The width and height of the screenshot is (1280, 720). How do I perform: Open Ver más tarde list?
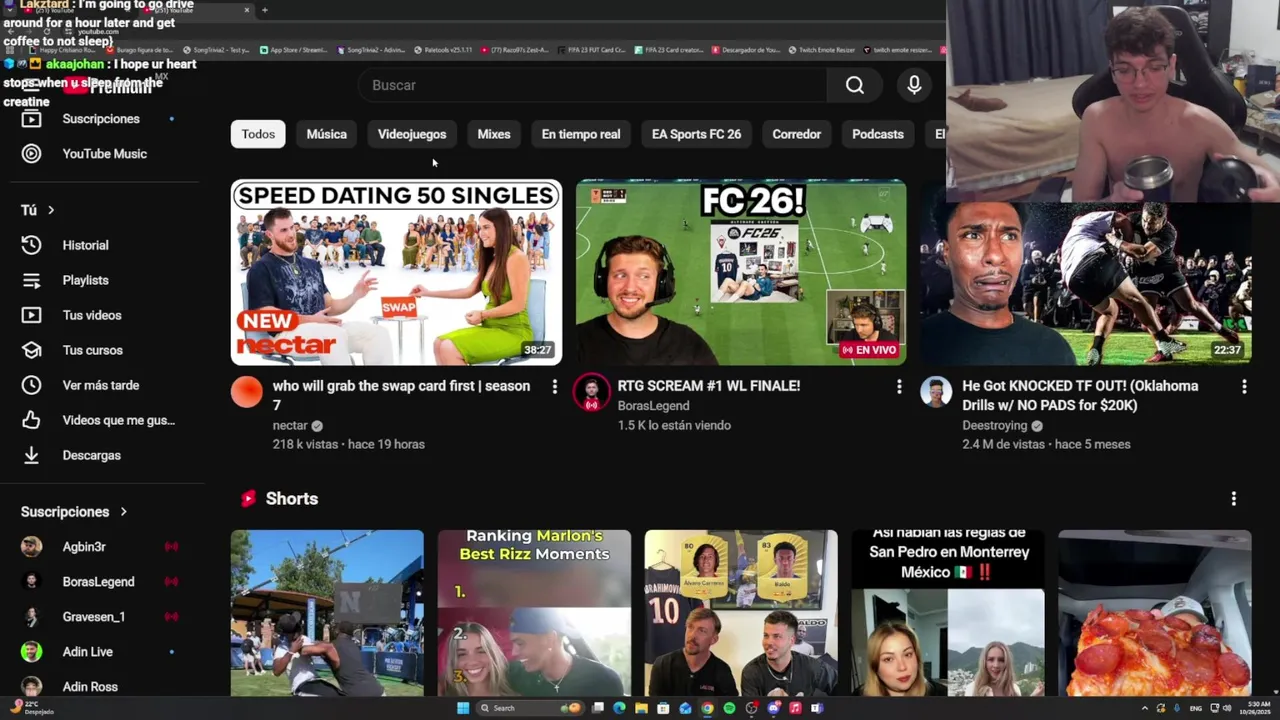[100, 385]
